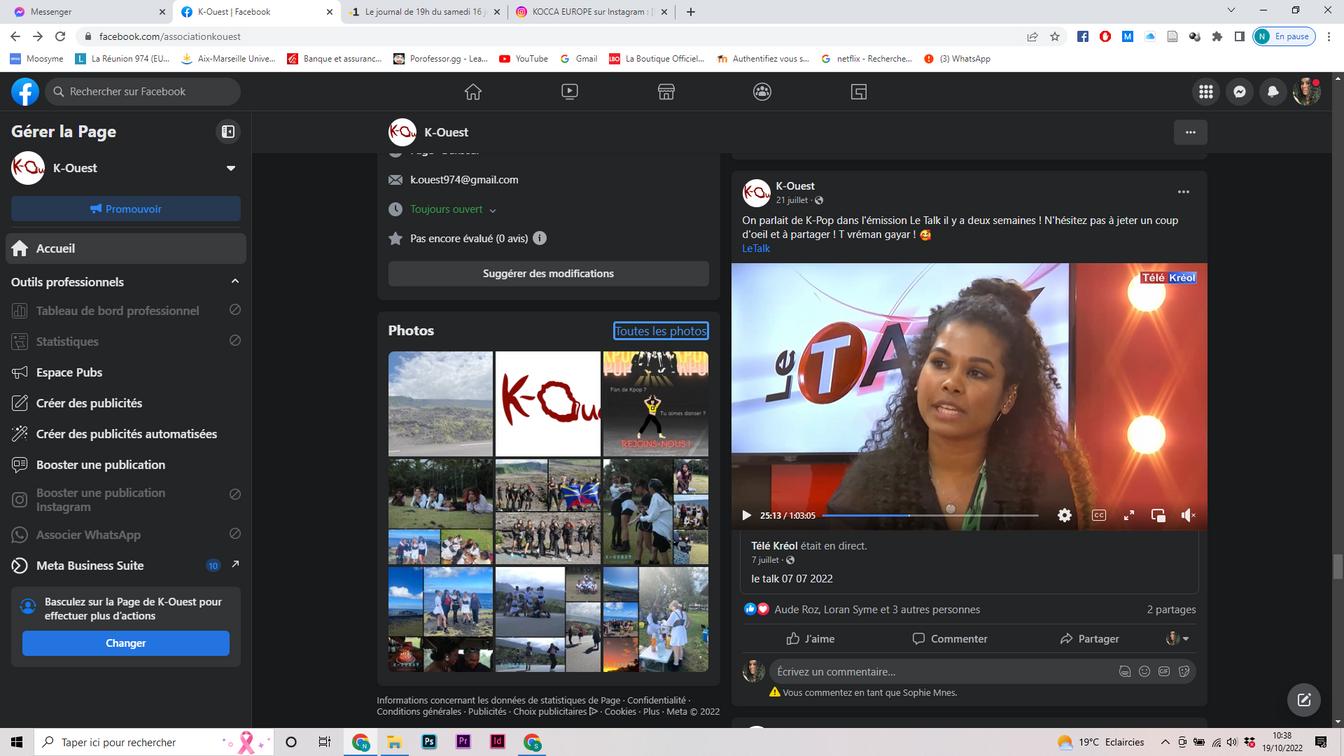Collapse the Gérer la Page sidebar

click(228, 132)
